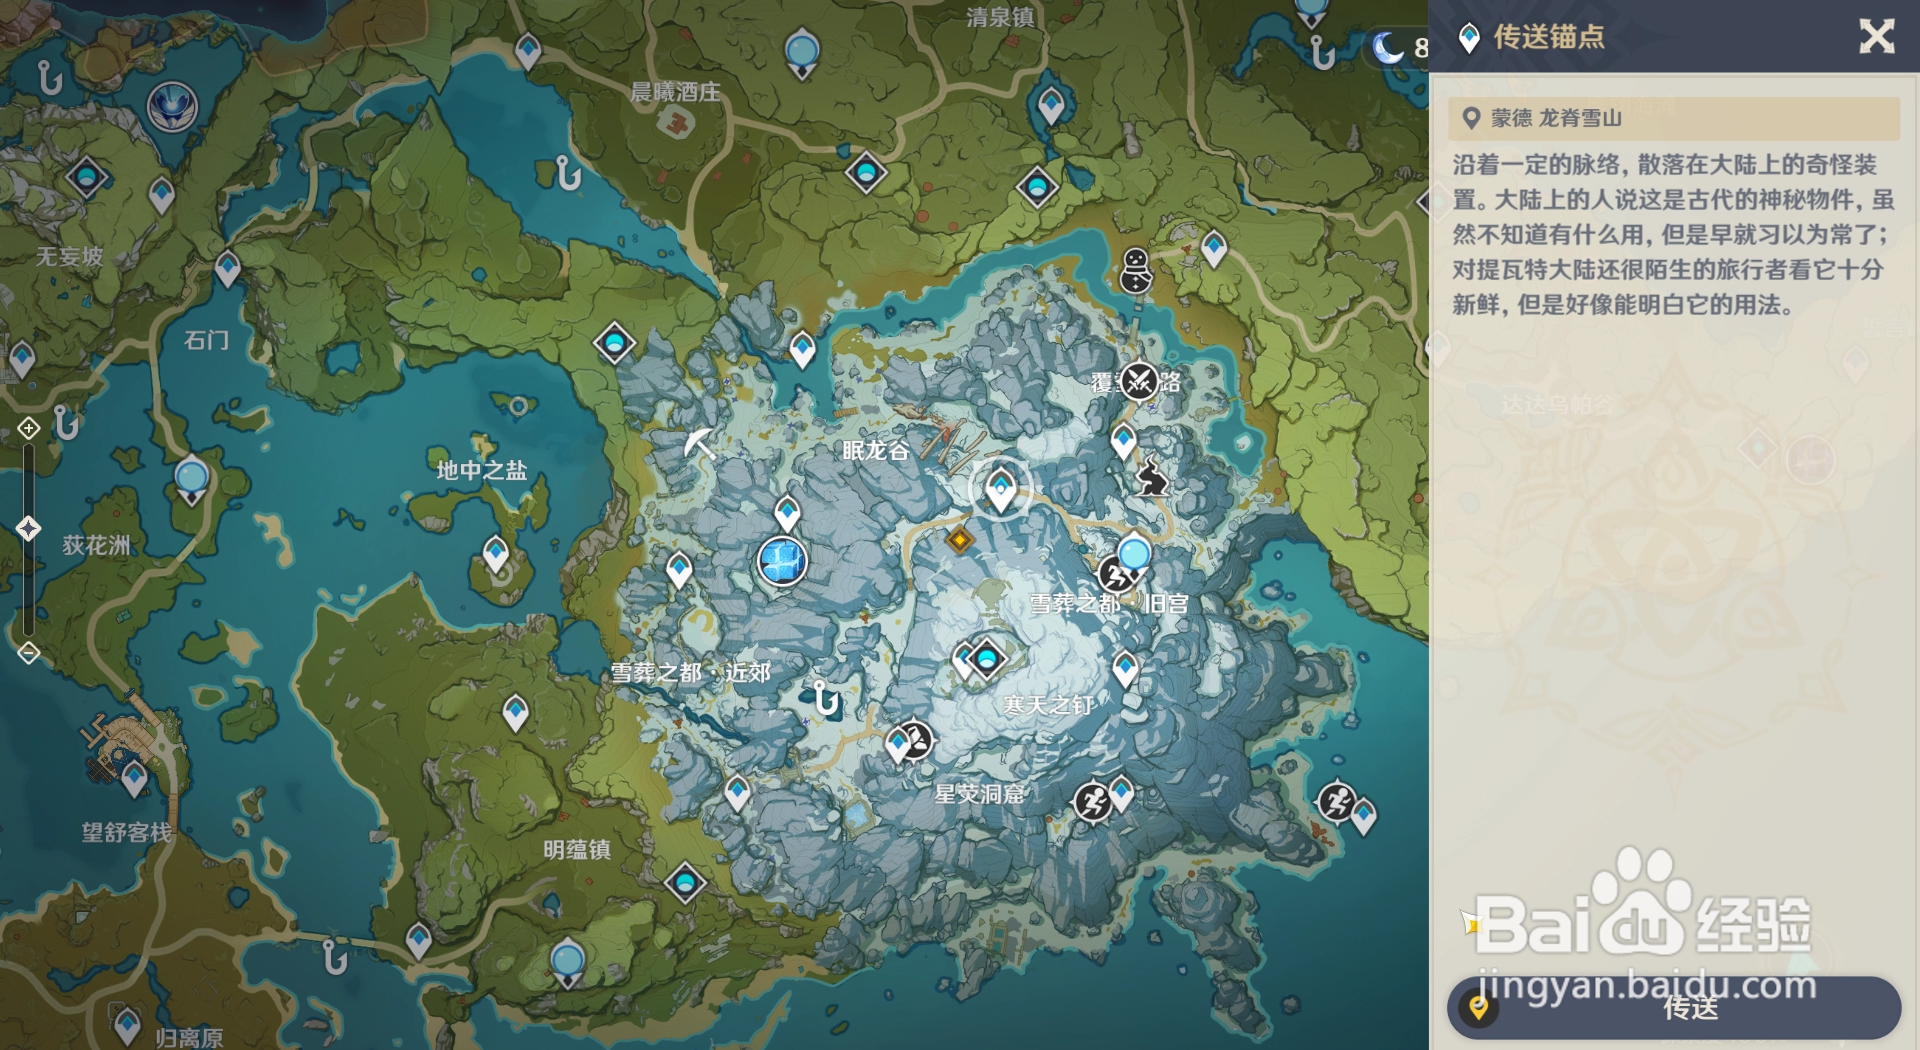Select the domain icon above 无妄坡

click(x=87, y=178)
